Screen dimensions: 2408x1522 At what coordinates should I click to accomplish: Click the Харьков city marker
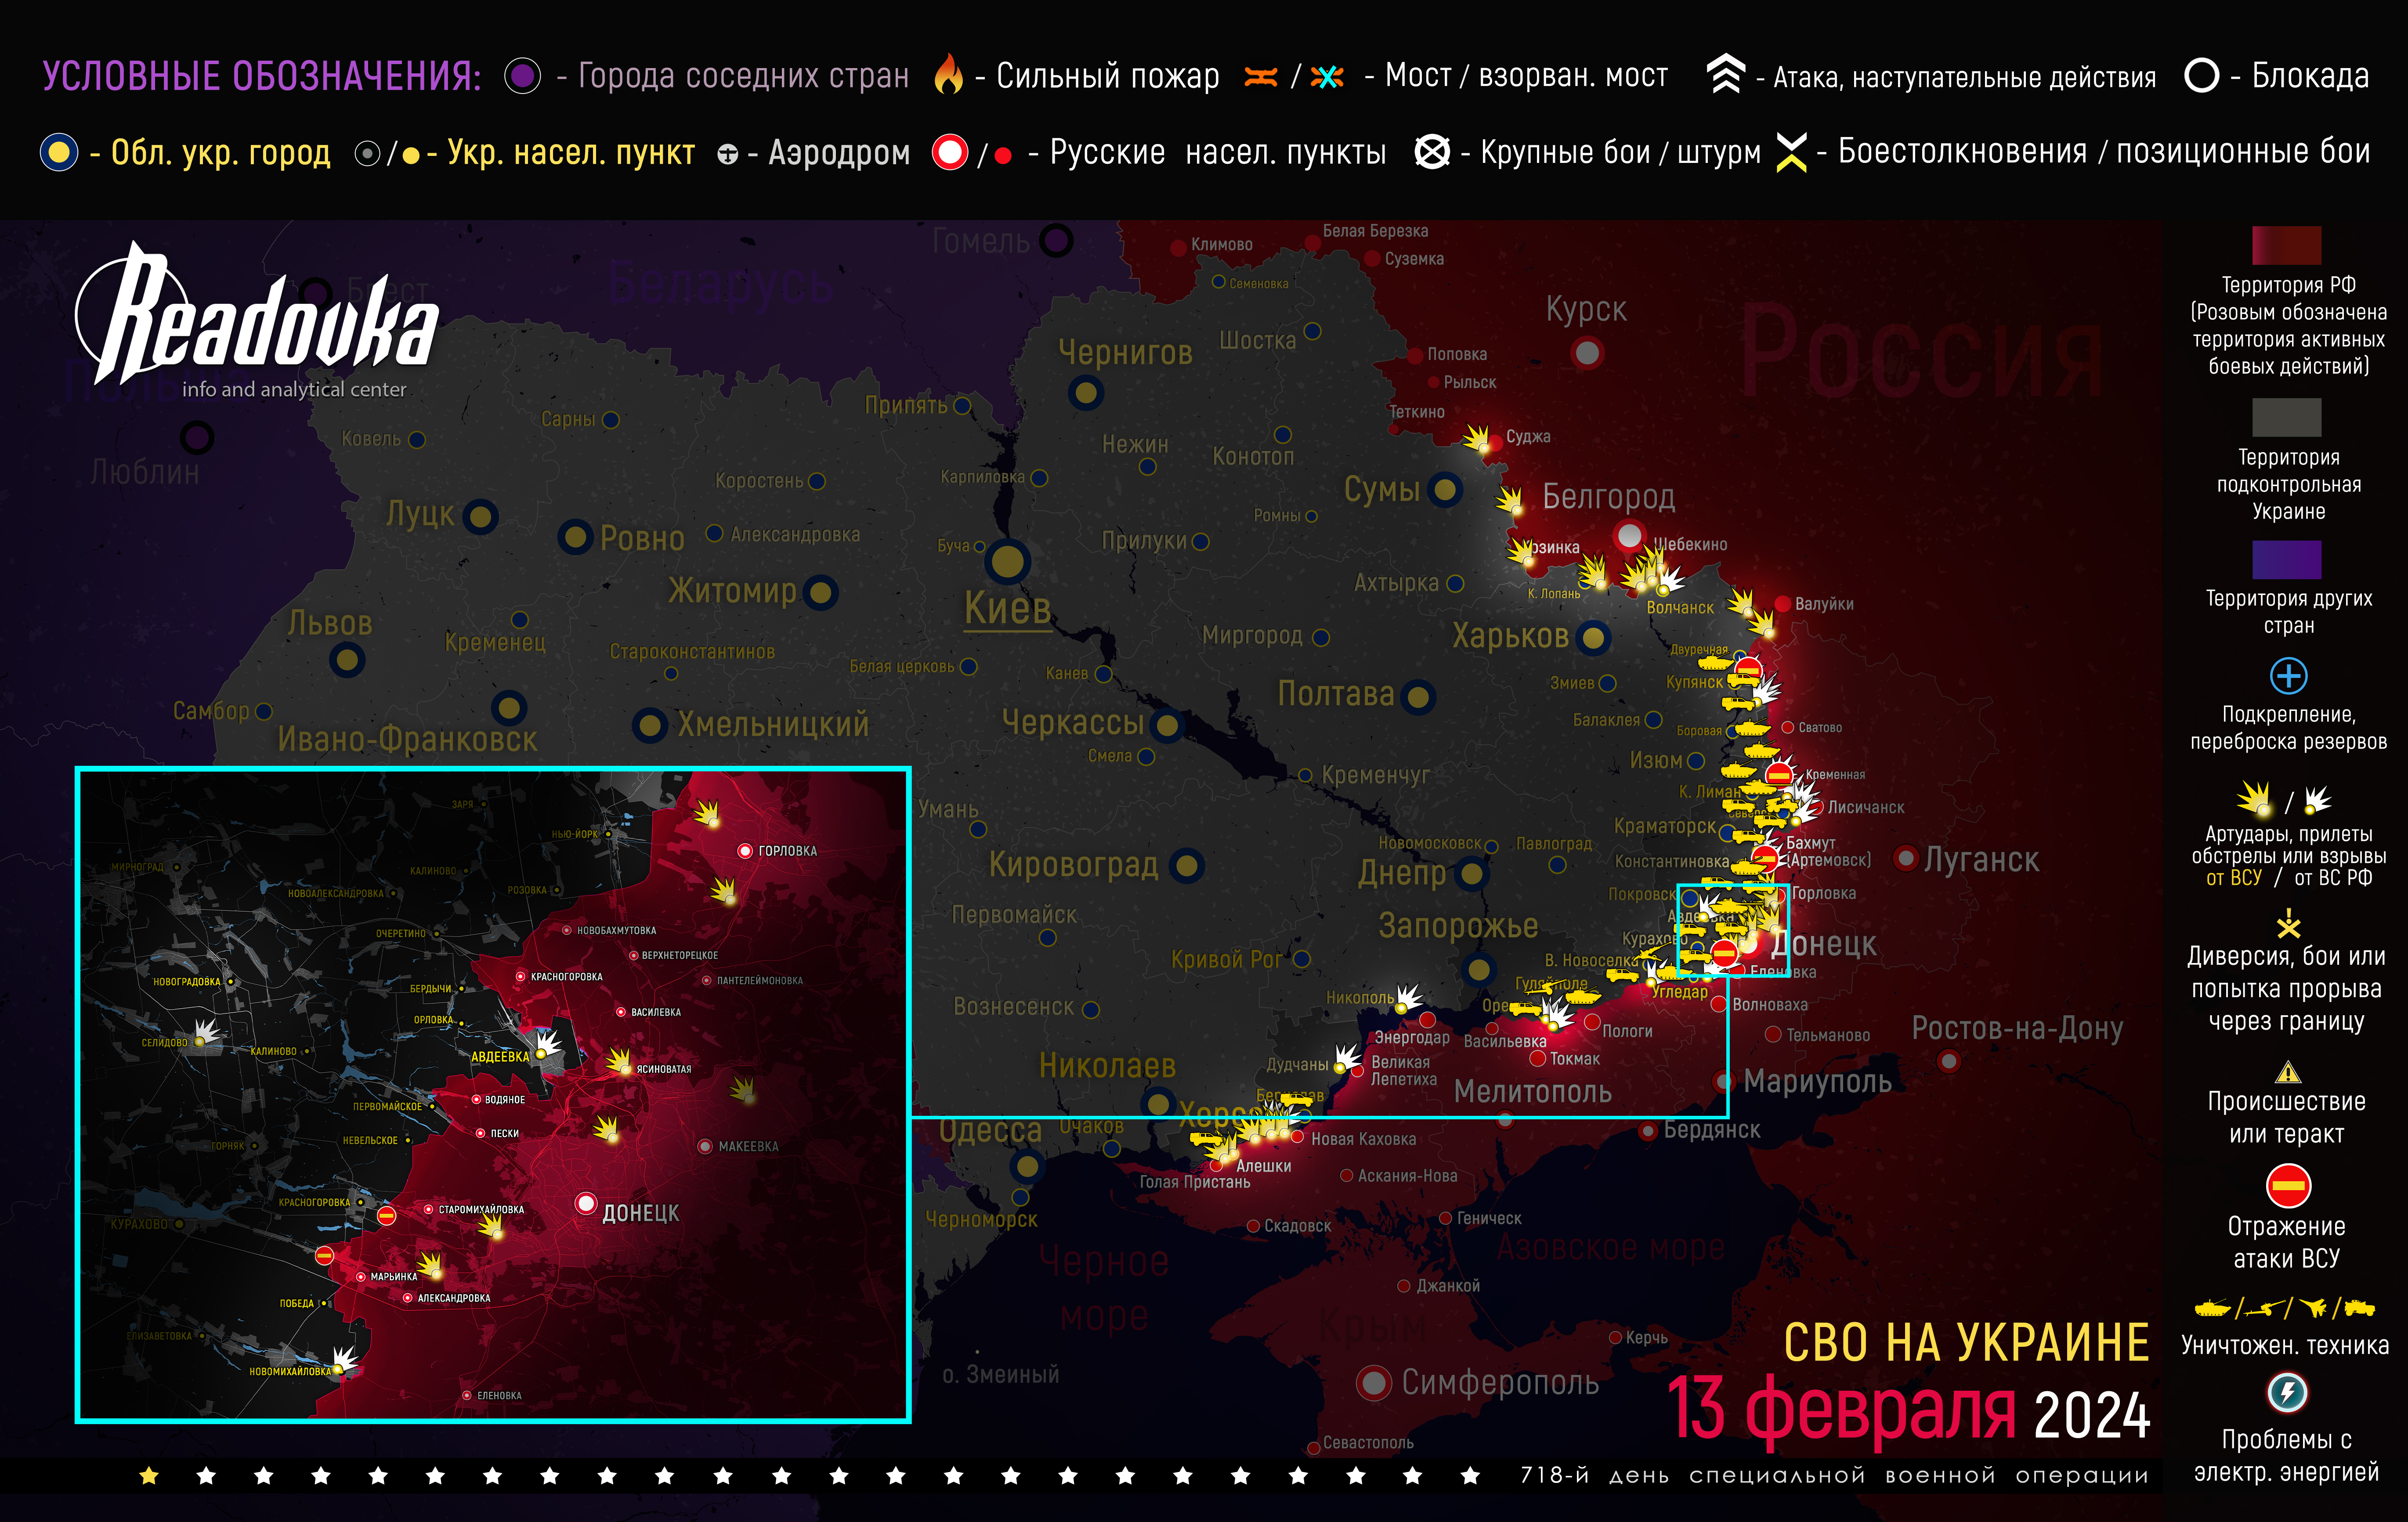[1593, 637]
